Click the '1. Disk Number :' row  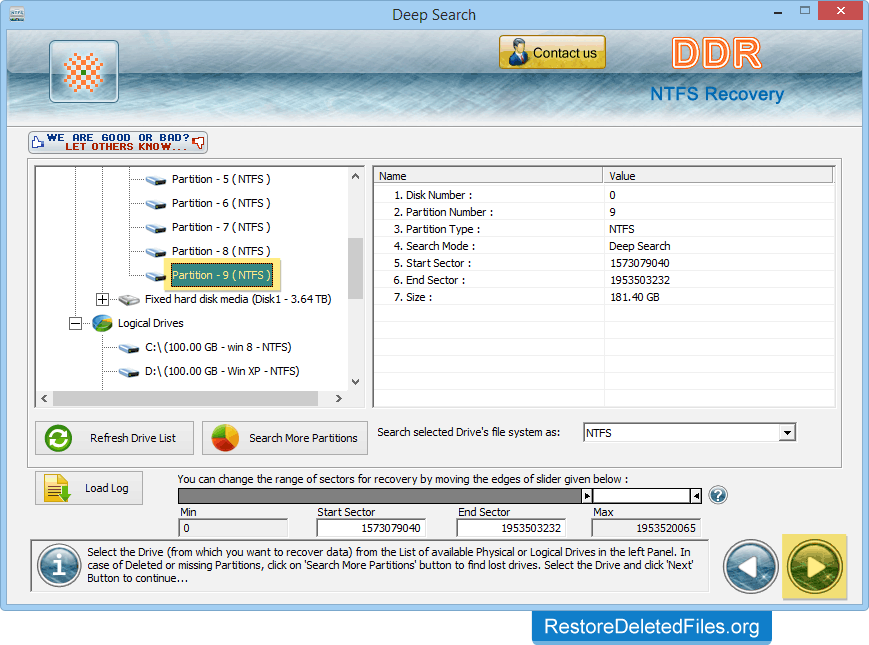604,195
